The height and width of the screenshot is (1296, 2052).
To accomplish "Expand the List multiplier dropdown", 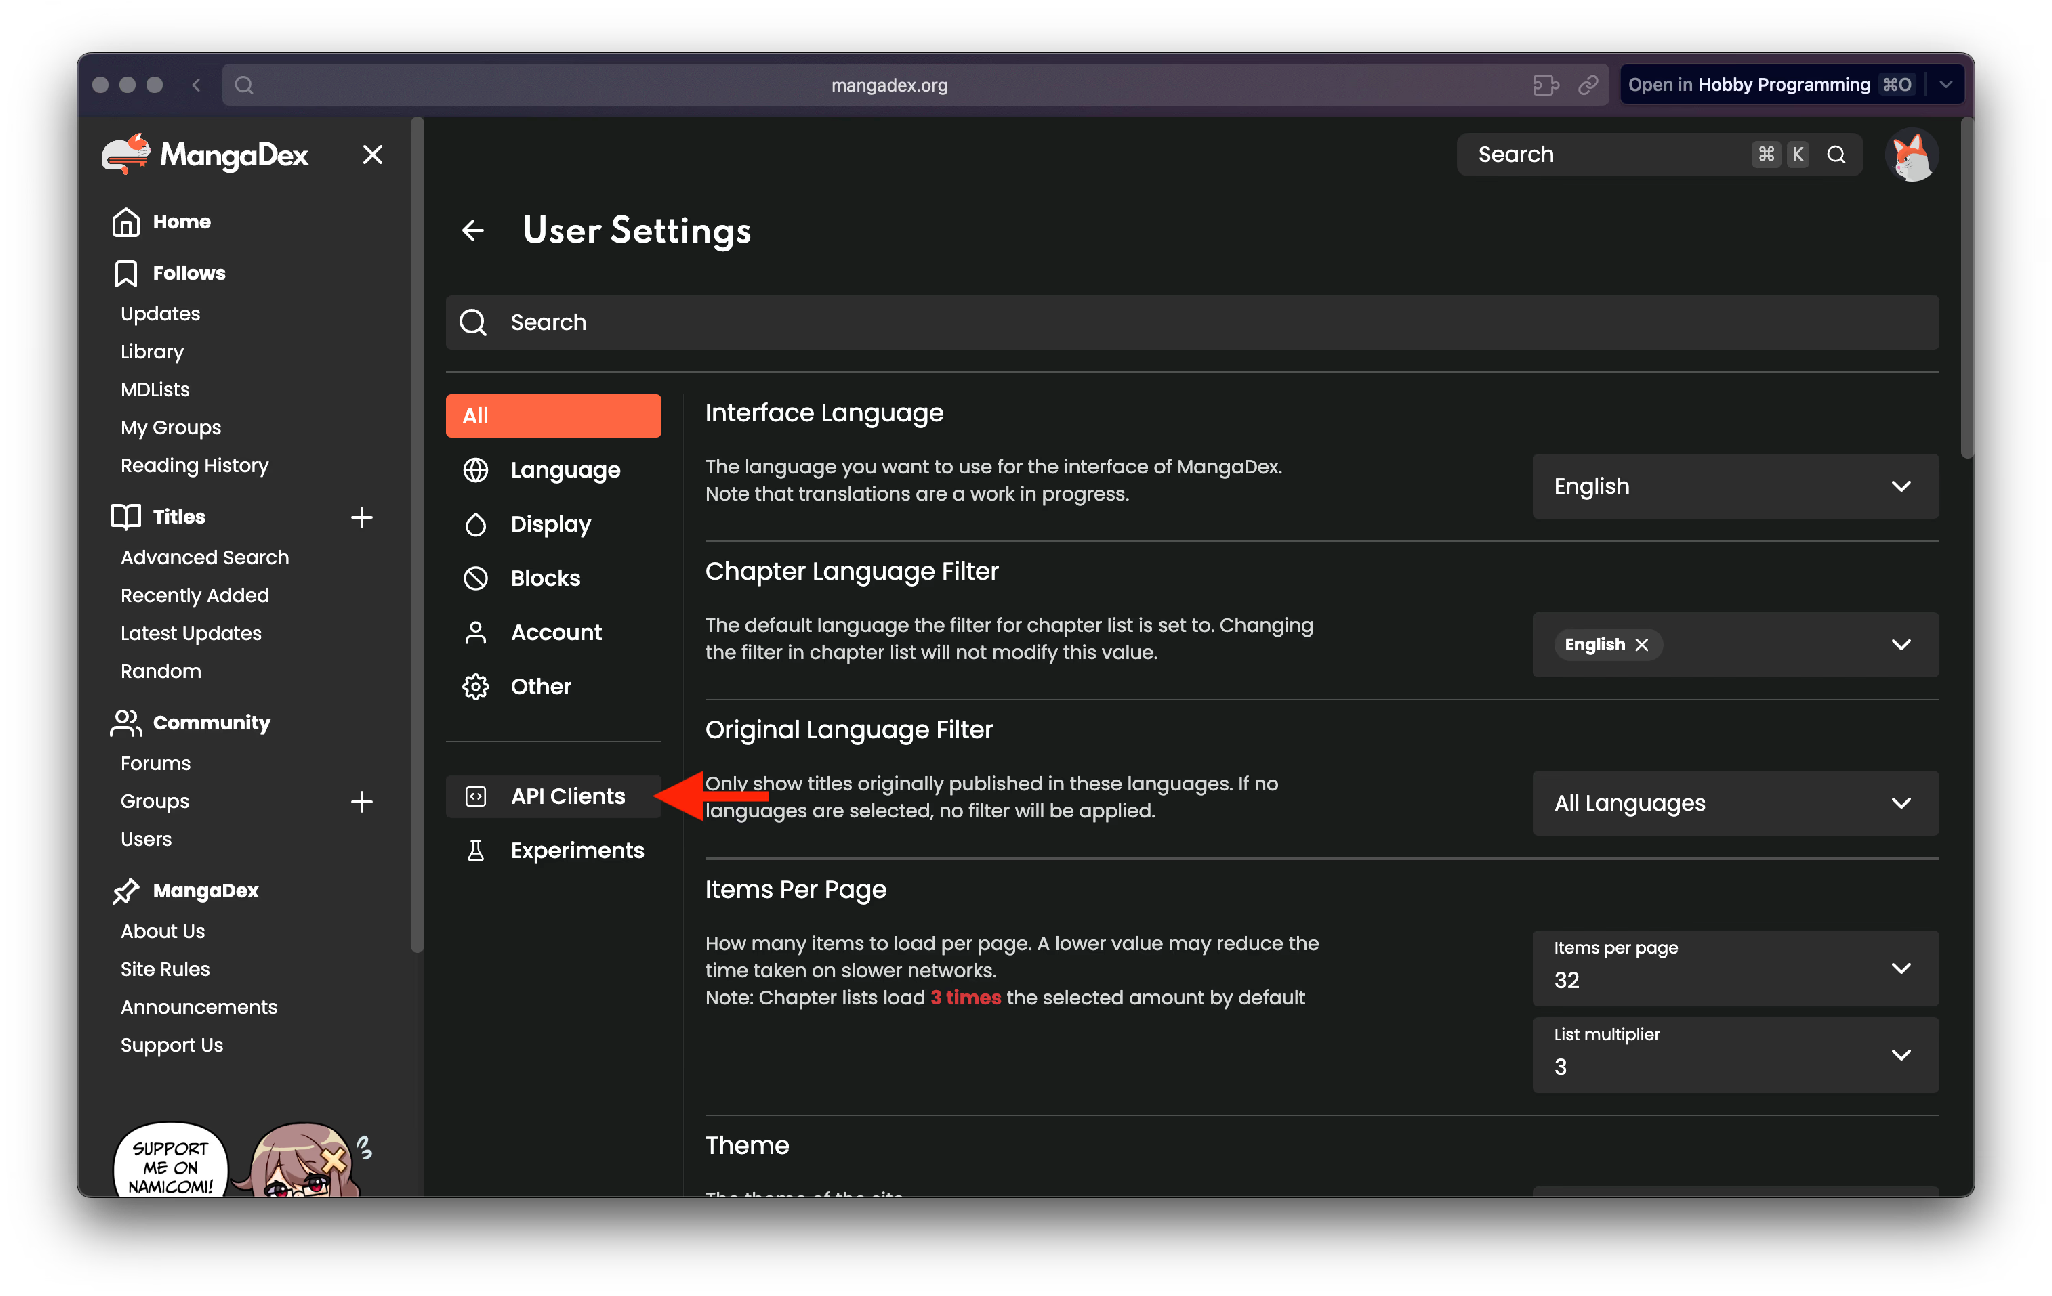I will coord(1734,1055).
